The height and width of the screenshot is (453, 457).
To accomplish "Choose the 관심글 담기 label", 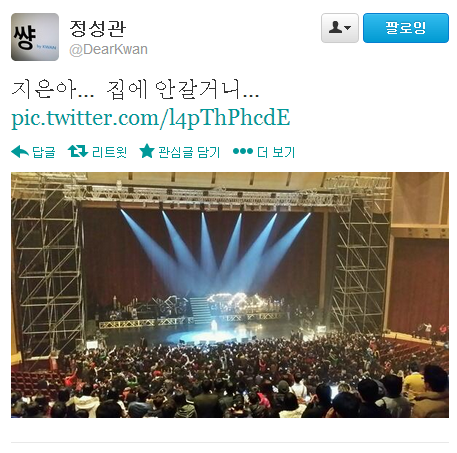I will click(189, 152).
